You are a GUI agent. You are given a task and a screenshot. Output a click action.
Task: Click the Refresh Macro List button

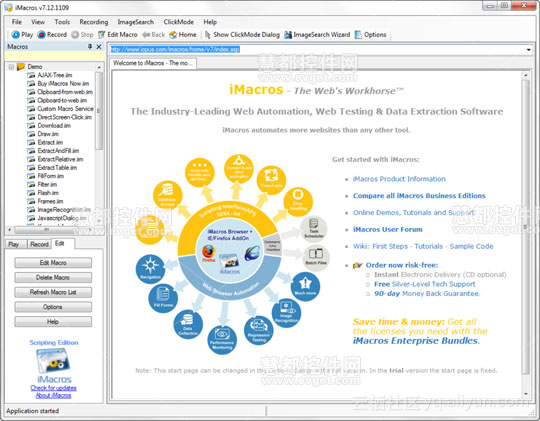click(x=53, y=292)
